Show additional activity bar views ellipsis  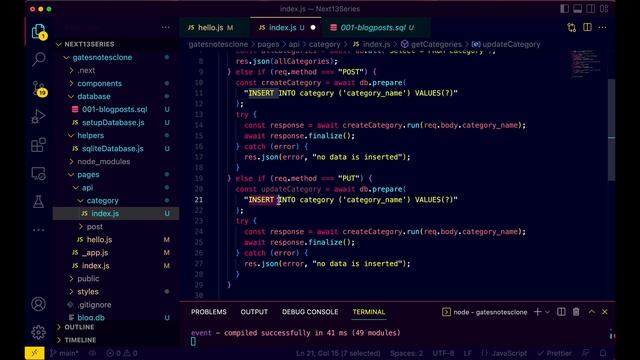[38, 230]
